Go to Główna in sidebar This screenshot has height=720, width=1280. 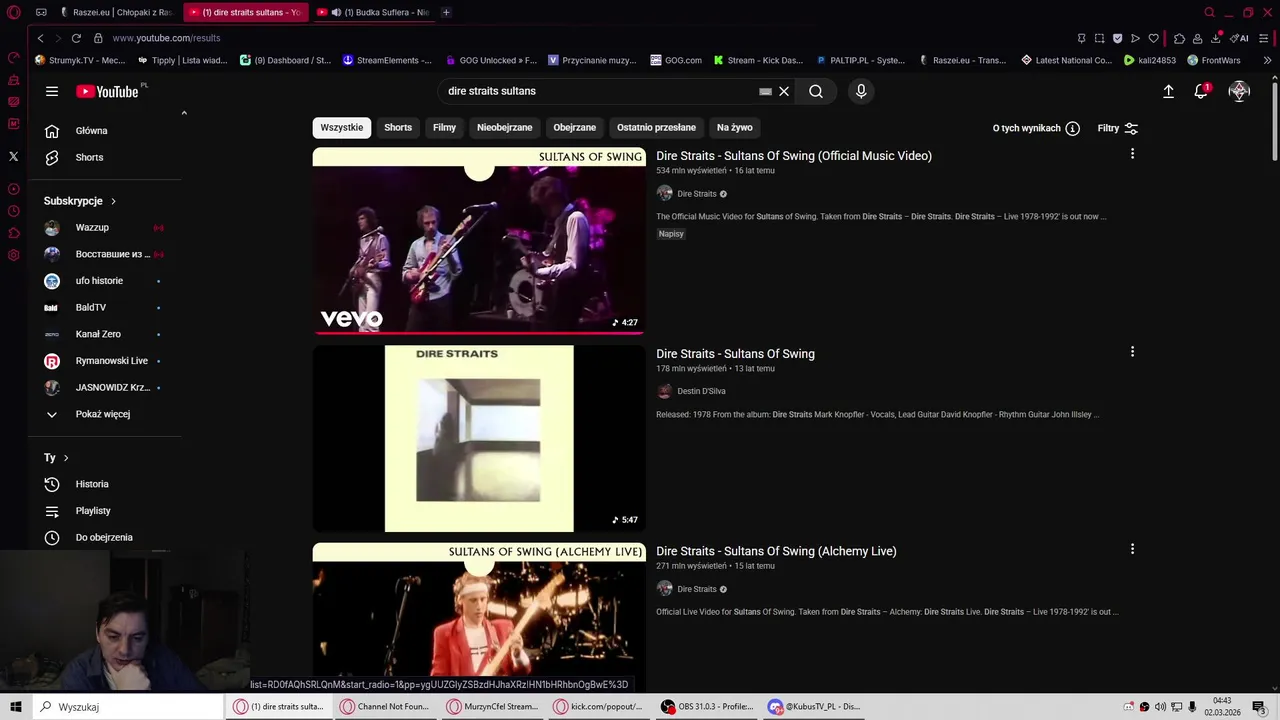(x=106, y=131)
